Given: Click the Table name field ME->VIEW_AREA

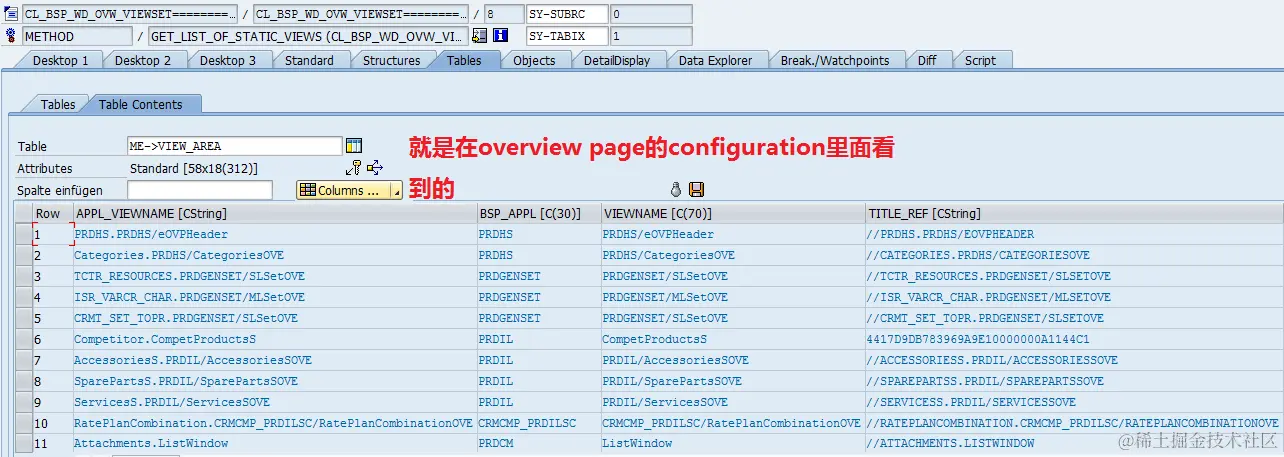Looking at the screenshot, I should [235, 146].
